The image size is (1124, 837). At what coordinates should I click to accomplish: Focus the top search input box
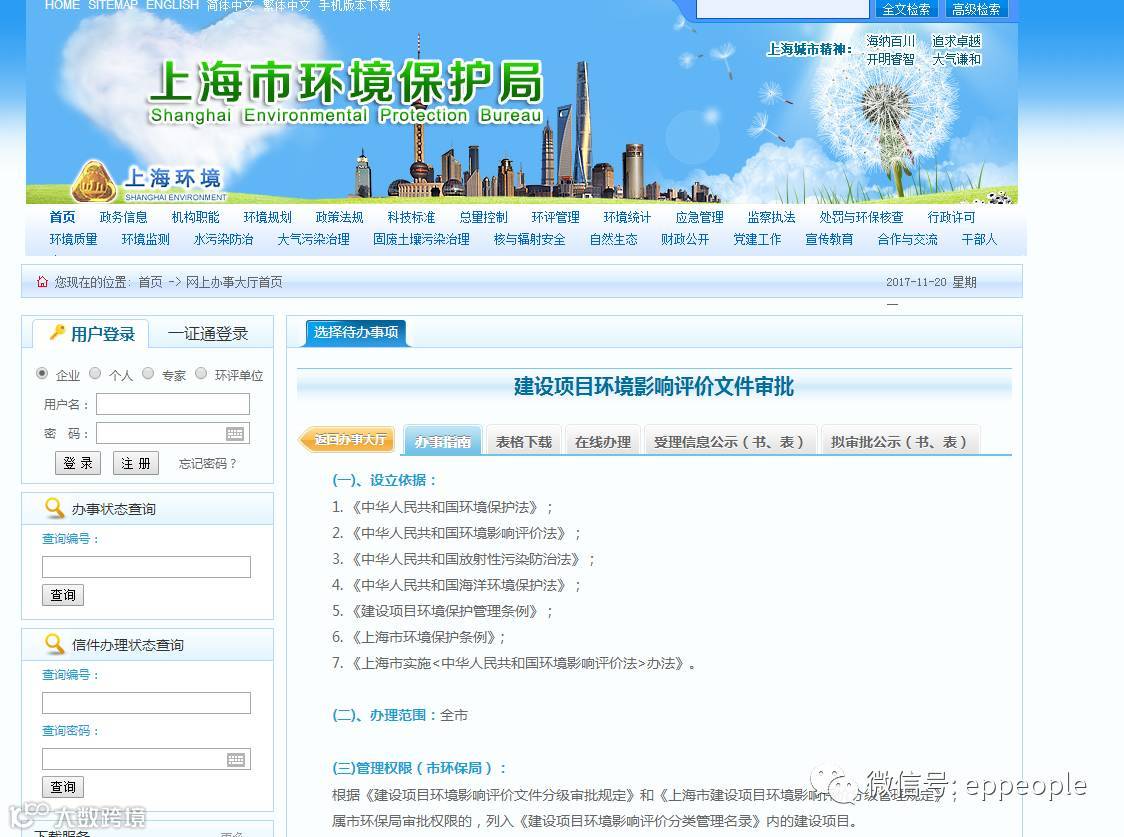[x=783, y=9]
